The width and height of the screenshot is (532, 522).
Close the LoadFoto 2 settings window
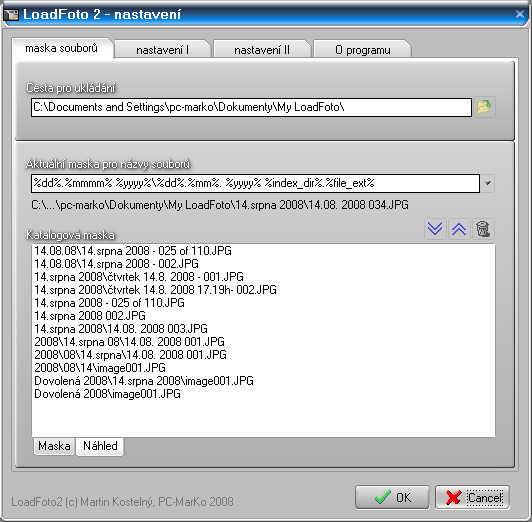[x=519, y=14]
